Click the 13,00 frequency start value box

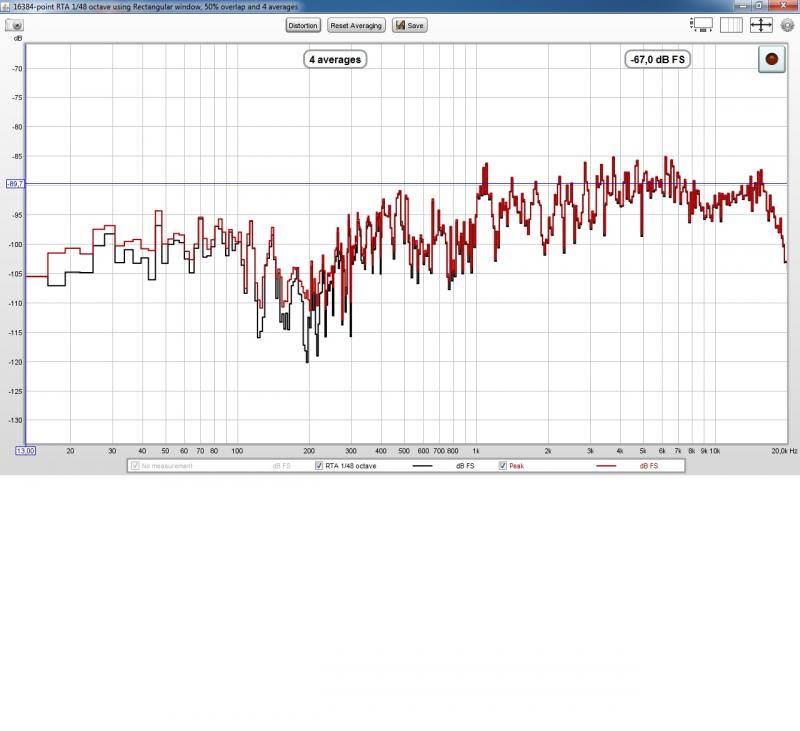26,451
